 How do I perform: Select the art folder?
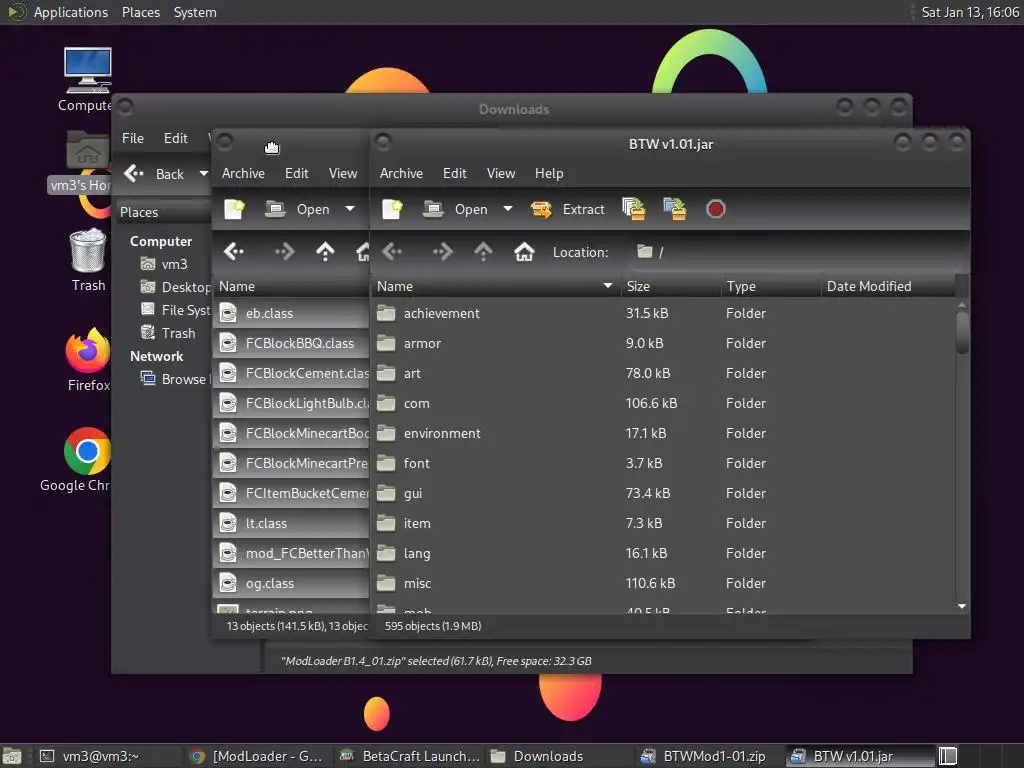click(x=663, y=374)
